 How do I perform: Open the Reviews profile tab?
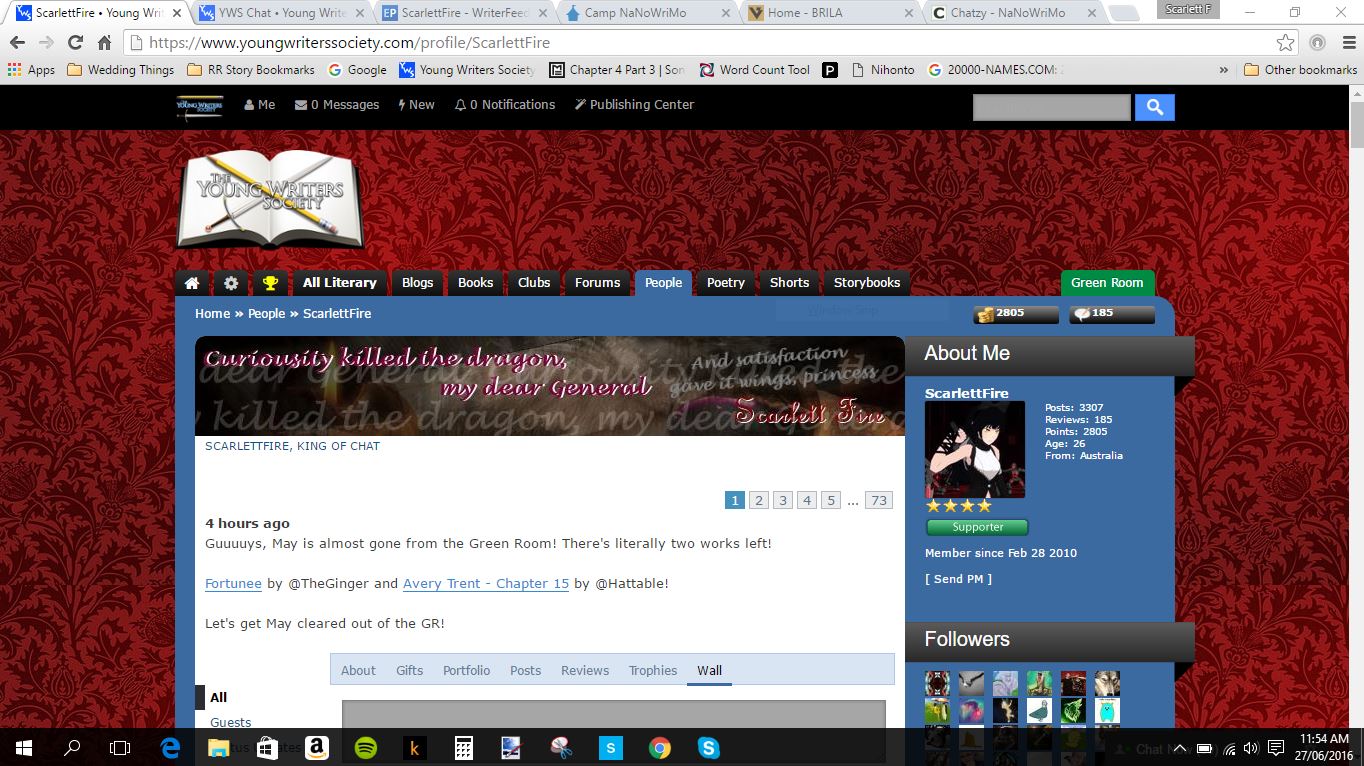click(x=585, y=671)
